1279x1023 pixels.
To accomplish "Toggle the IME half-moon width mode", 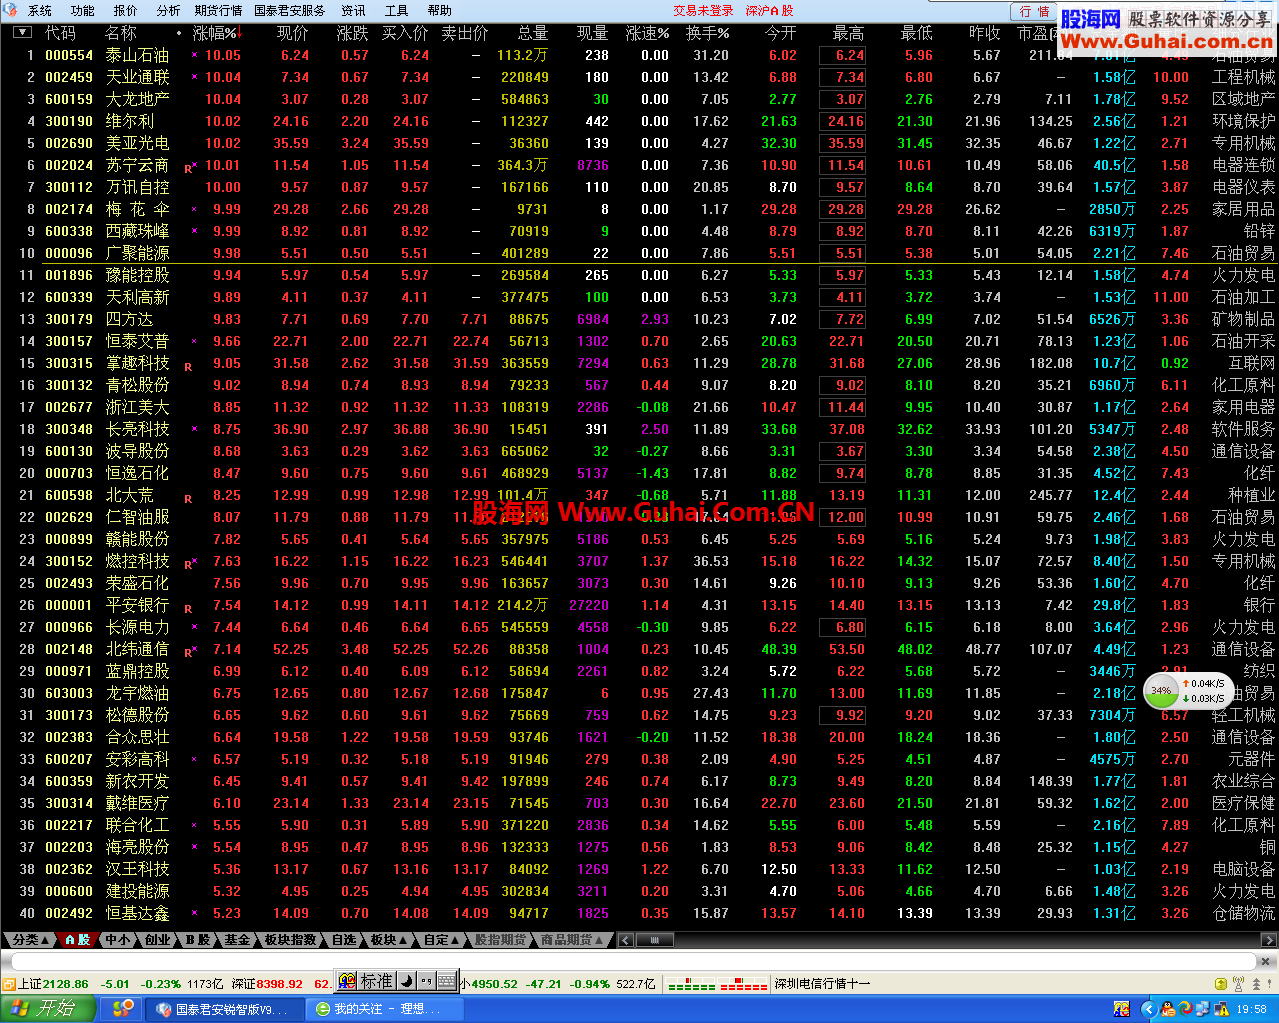I will (409, 981).
